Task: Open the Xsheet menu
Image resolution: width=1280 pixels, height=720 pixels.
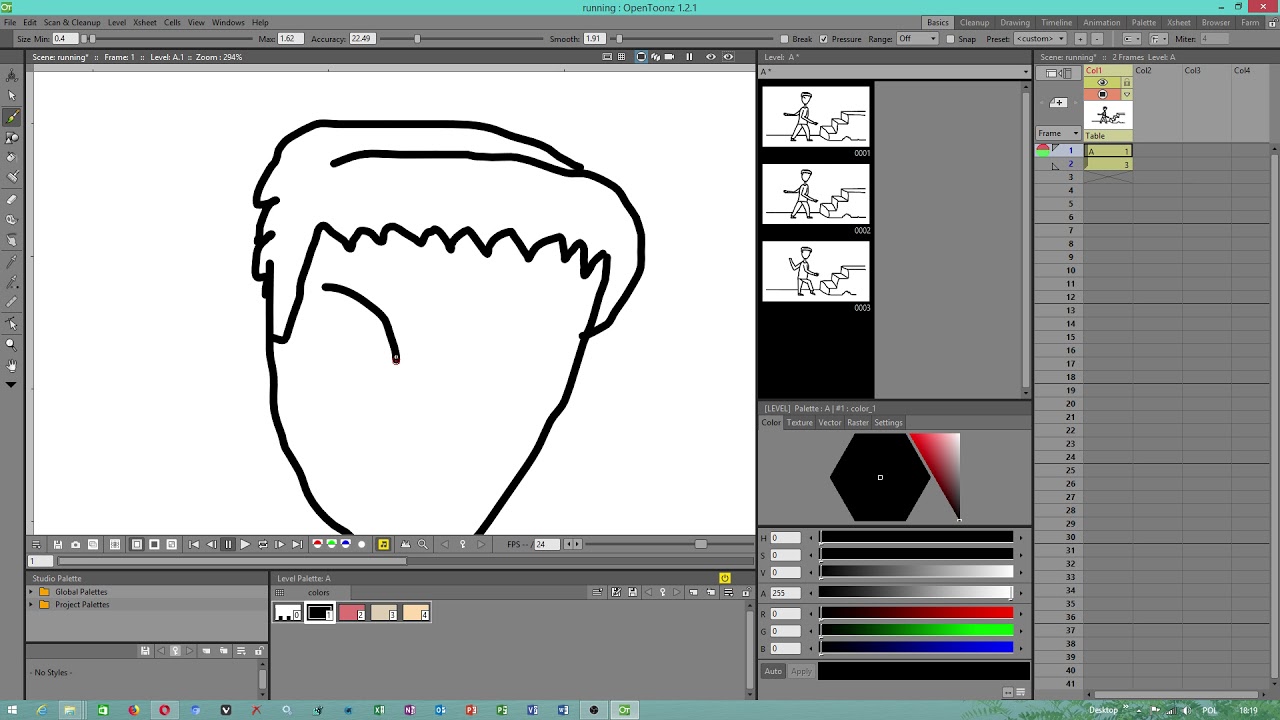Action: coord(145,22)
